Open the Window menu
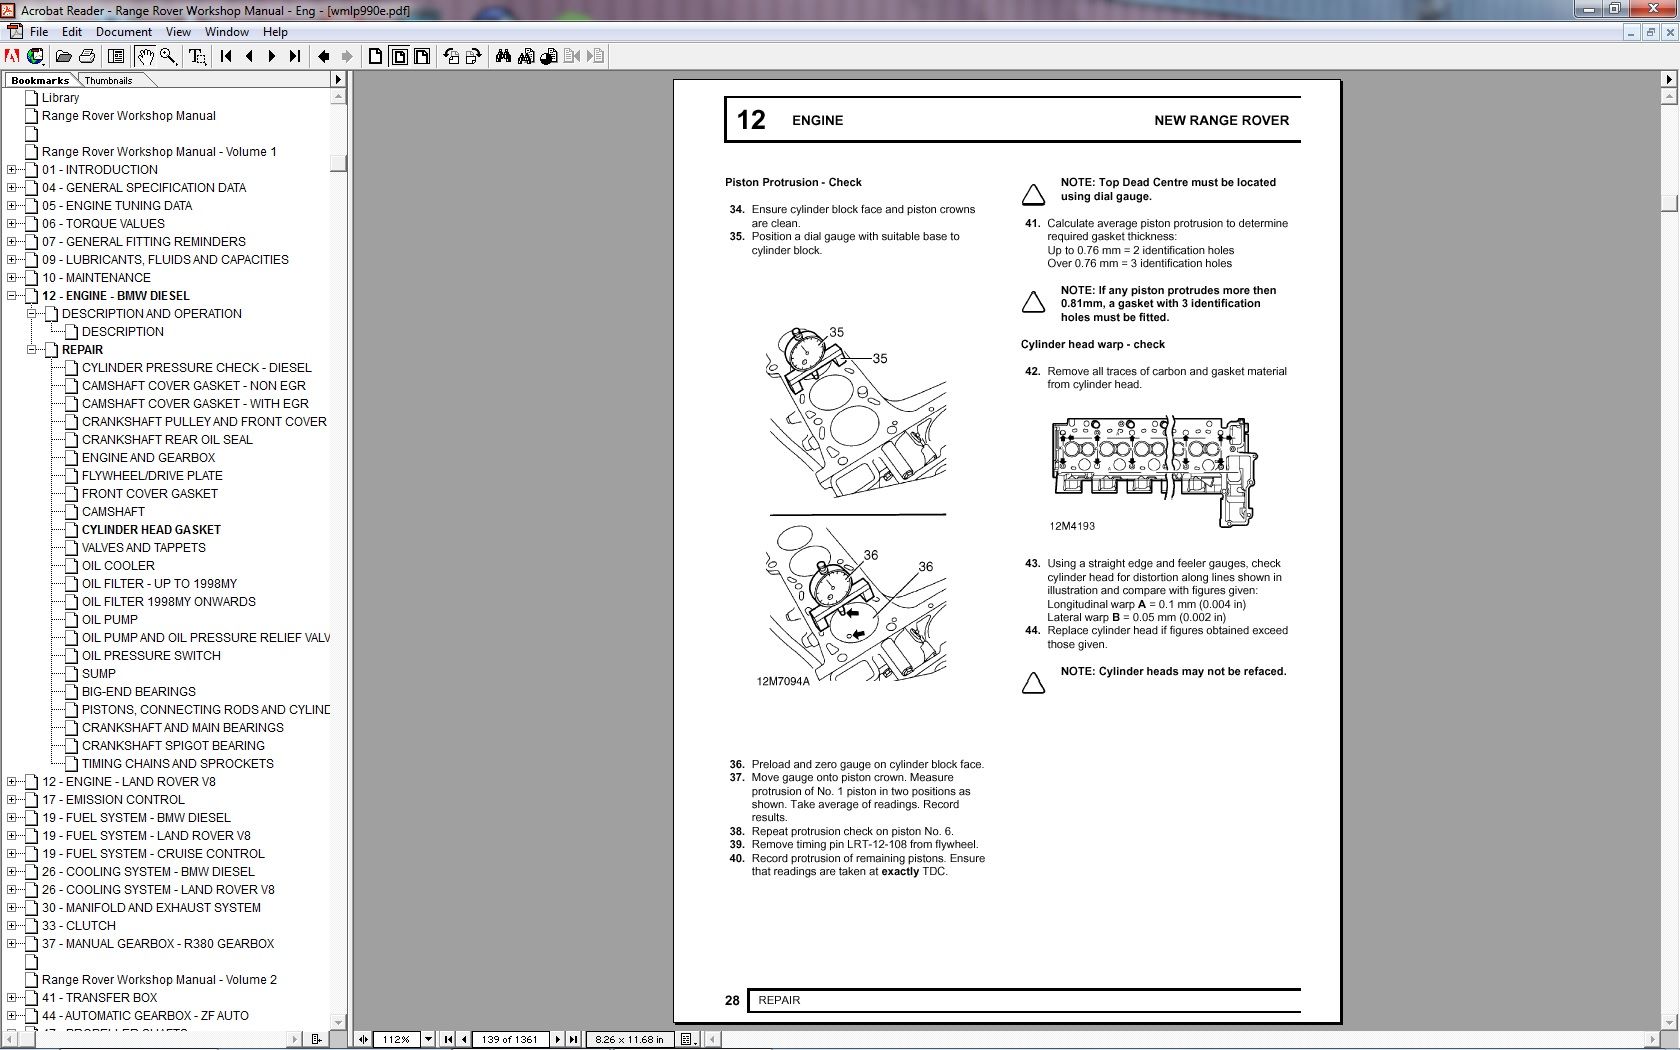Viewport: 1680px width, 1050px height. [227, 32]
